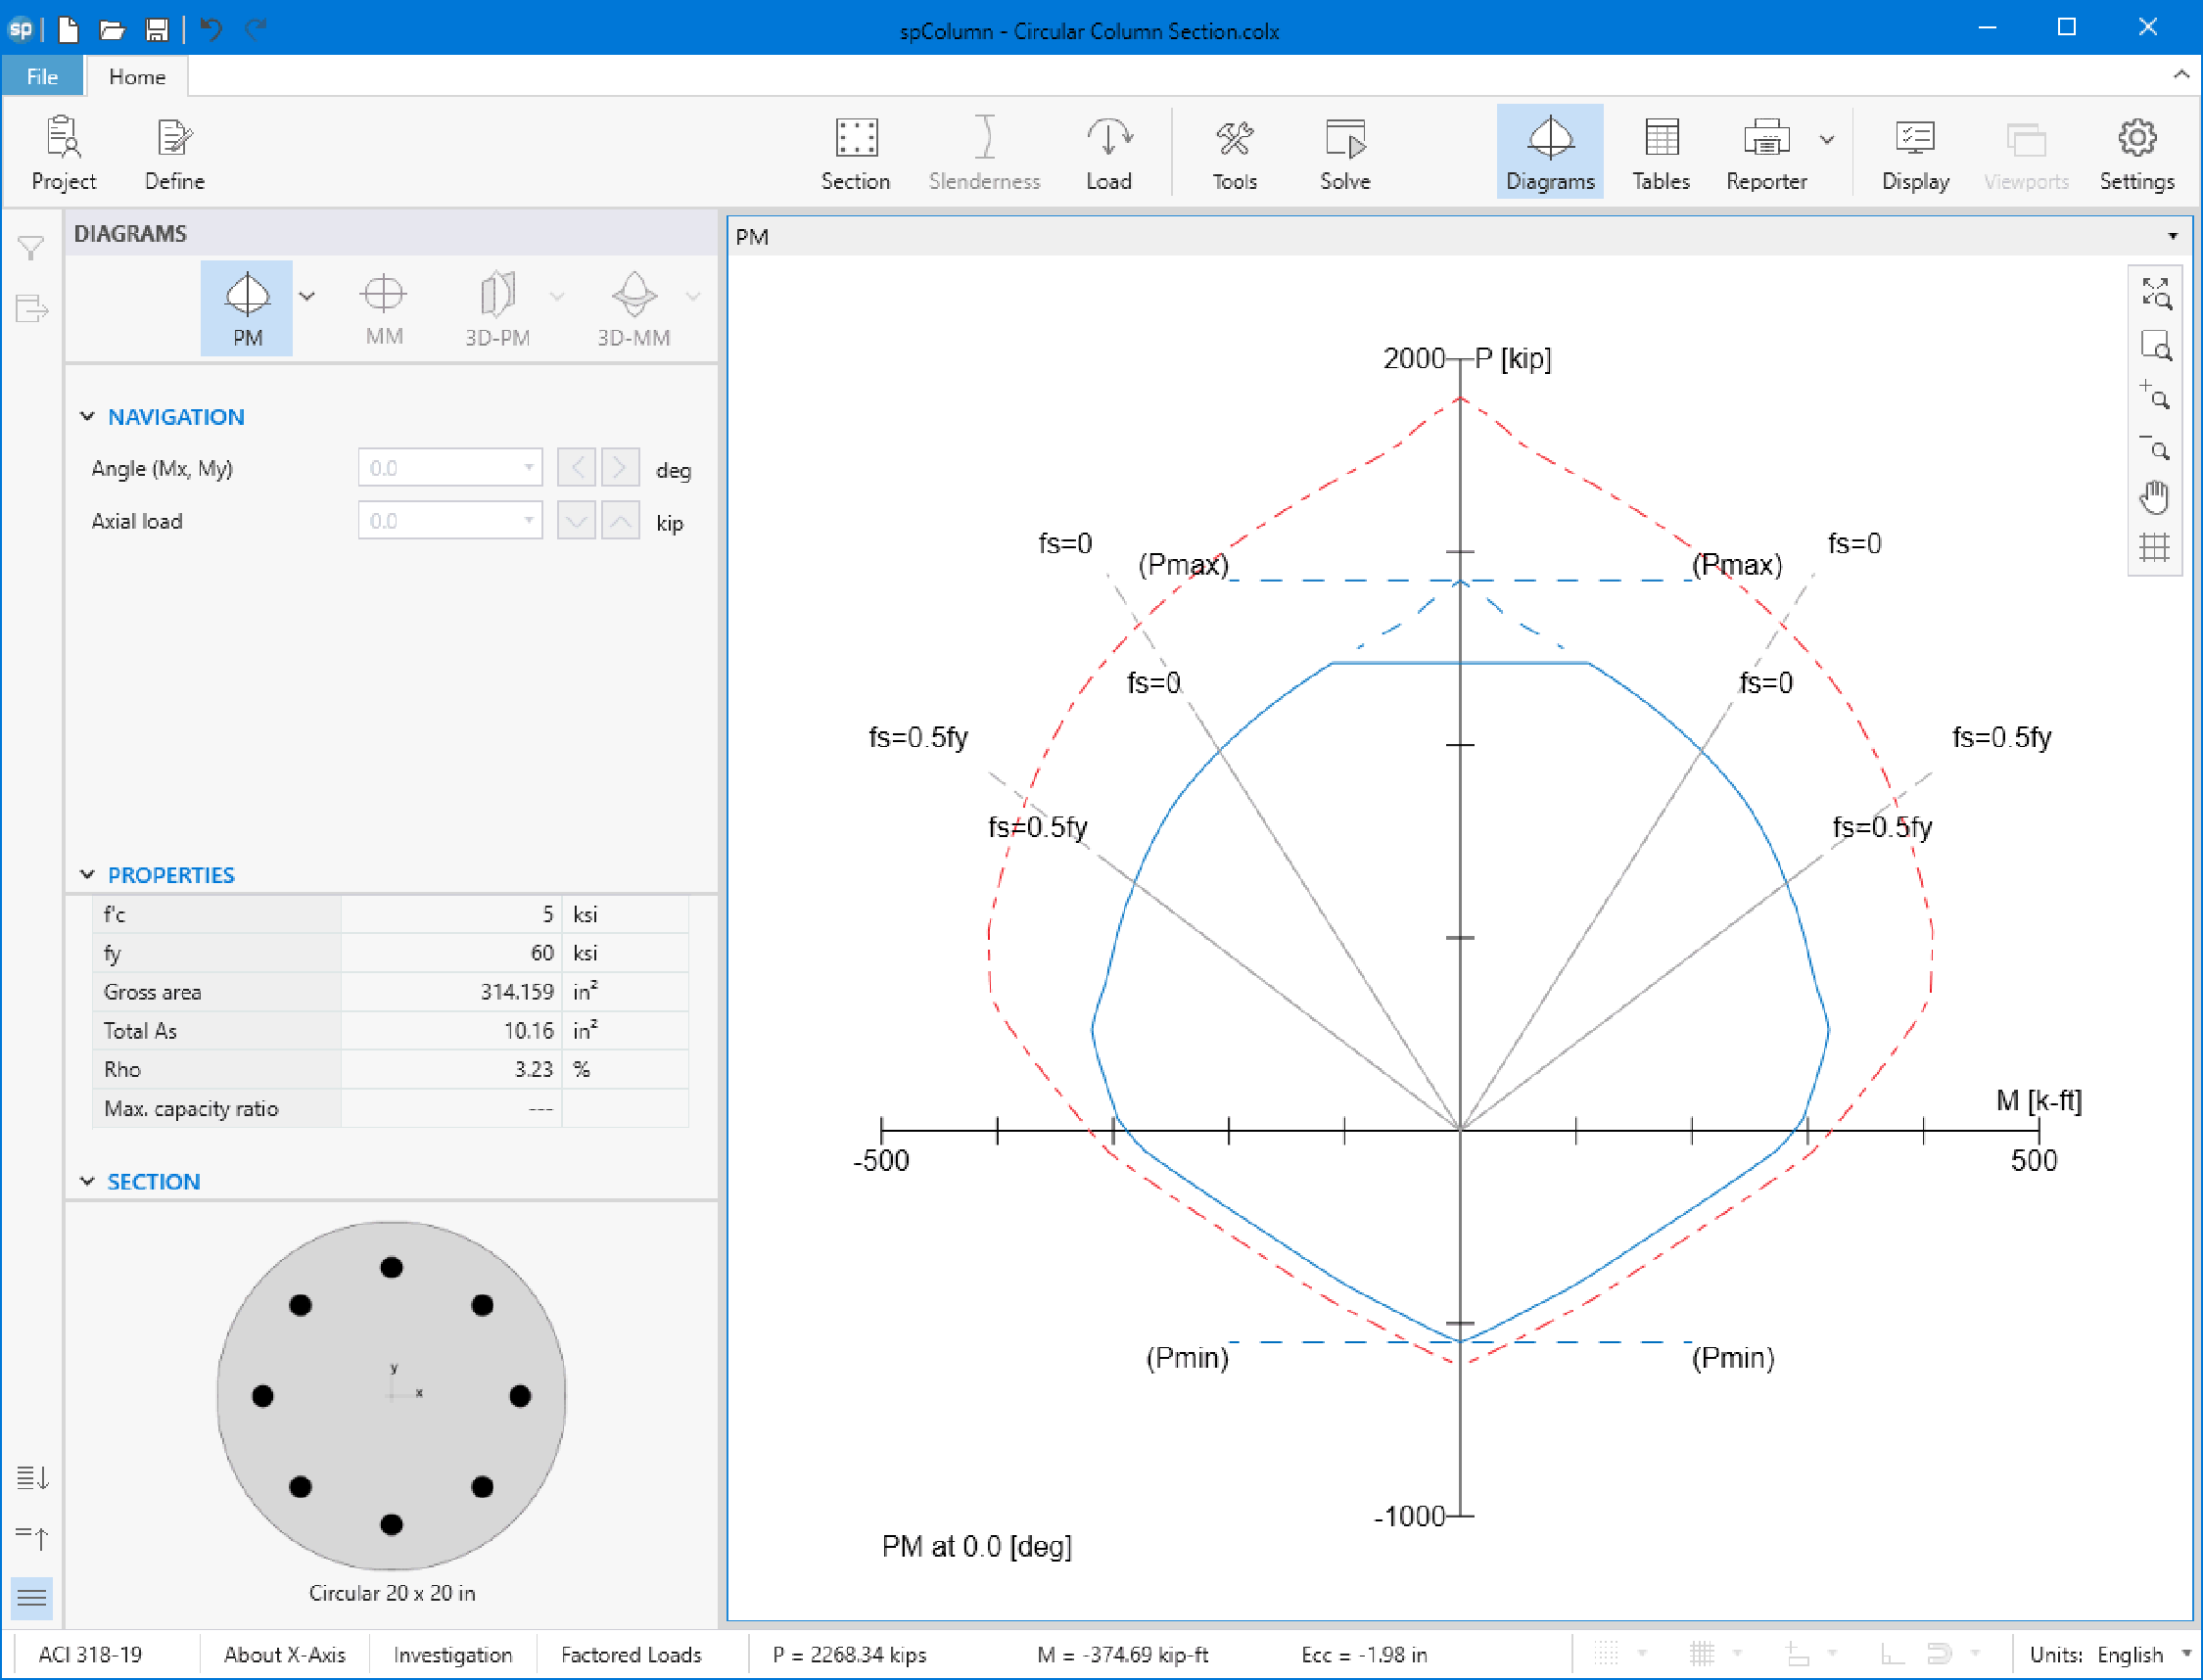This screenshot has width=2203, height=1680.
Task: Click the export icon in left sidebar
Action: tap(31, 308)
